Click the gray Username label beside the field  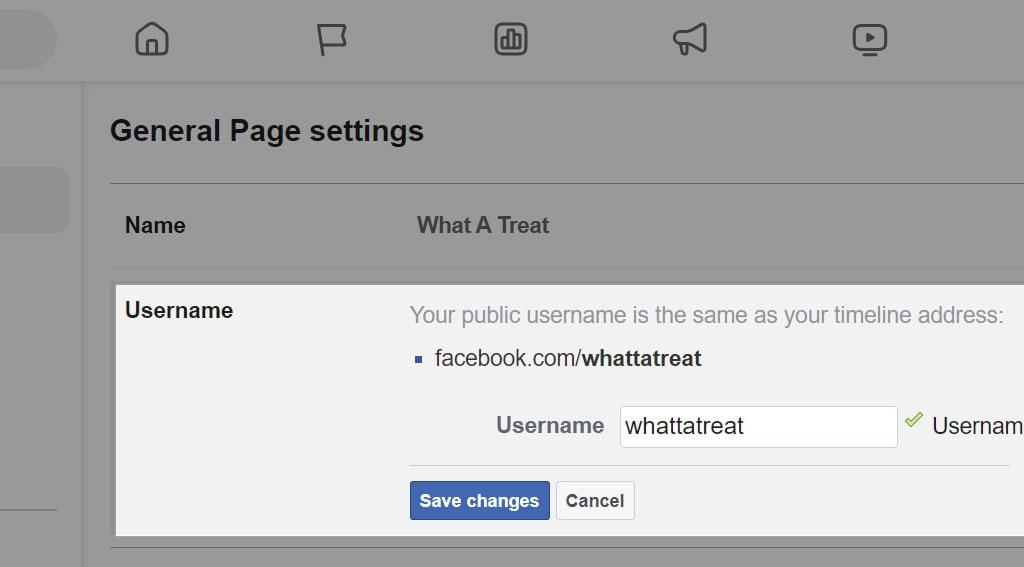[x=550, y=426]
